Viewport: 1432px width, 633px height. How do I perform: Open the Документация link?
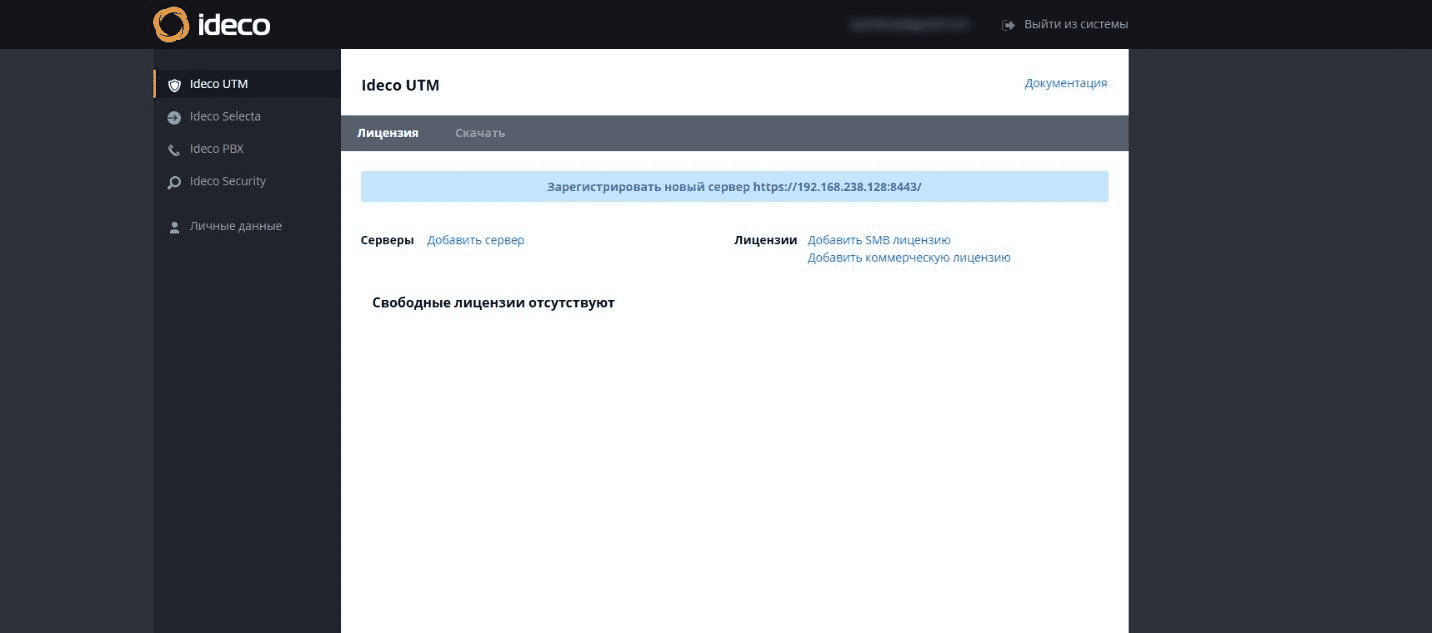pyautogui.click(x=1066, y=83)
